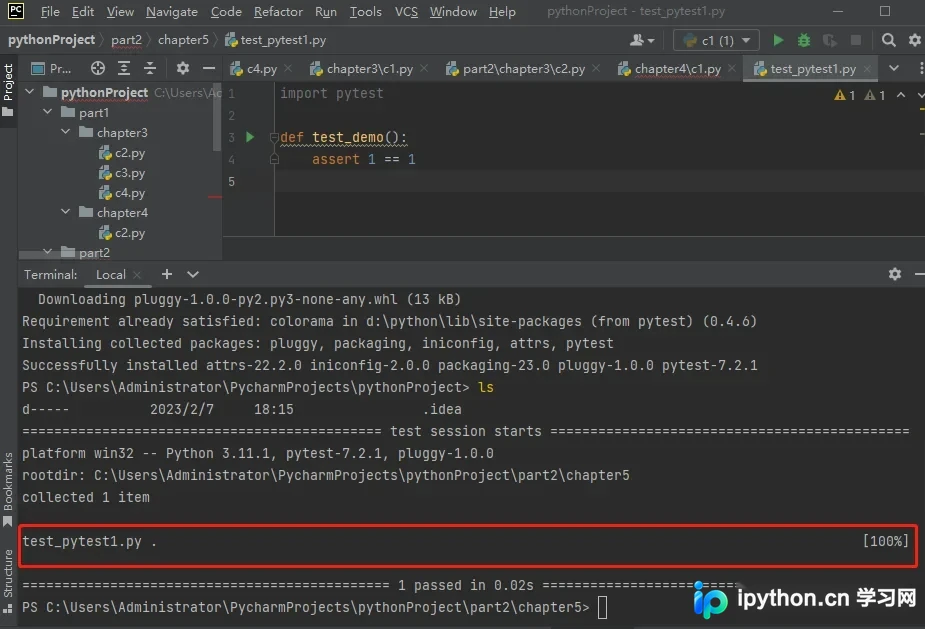This screenshot has height=629, width=925.
Task: Place cursor on 'assert 1 == 1' line
Action: tap(363, 159)
